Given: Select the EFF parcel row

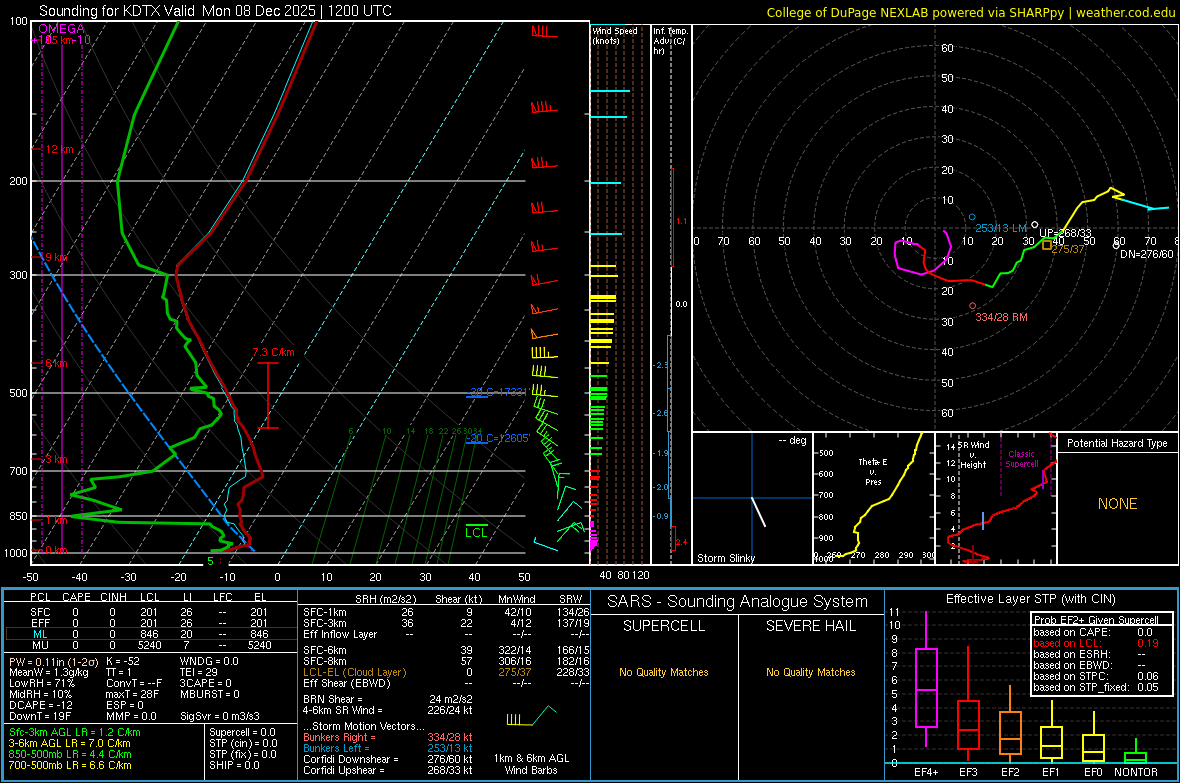Looking at the screenshot, I should 150,623.
